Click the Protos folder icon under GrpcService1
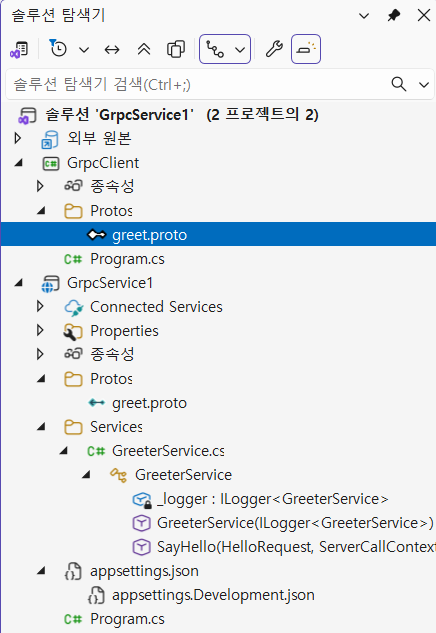436x633 pixels. coord(73,379)
